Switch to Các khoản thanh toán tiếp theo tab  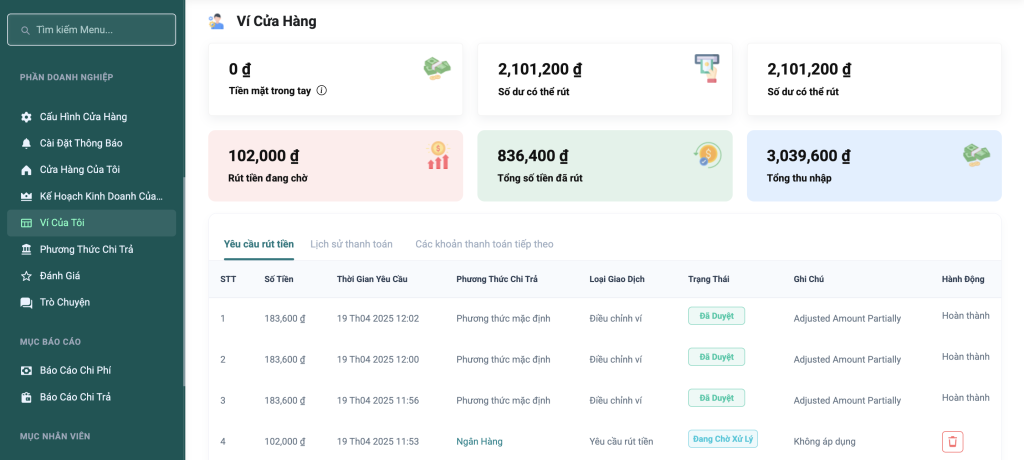(x=484, y=244)
